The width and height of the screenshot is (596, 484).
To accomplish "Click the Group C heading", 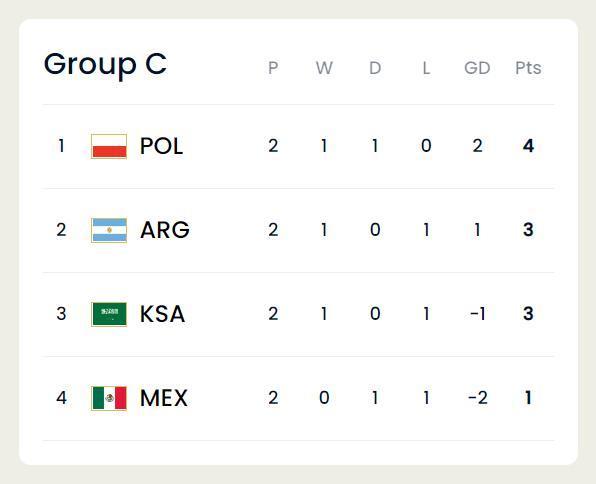I will click(105, 65).
